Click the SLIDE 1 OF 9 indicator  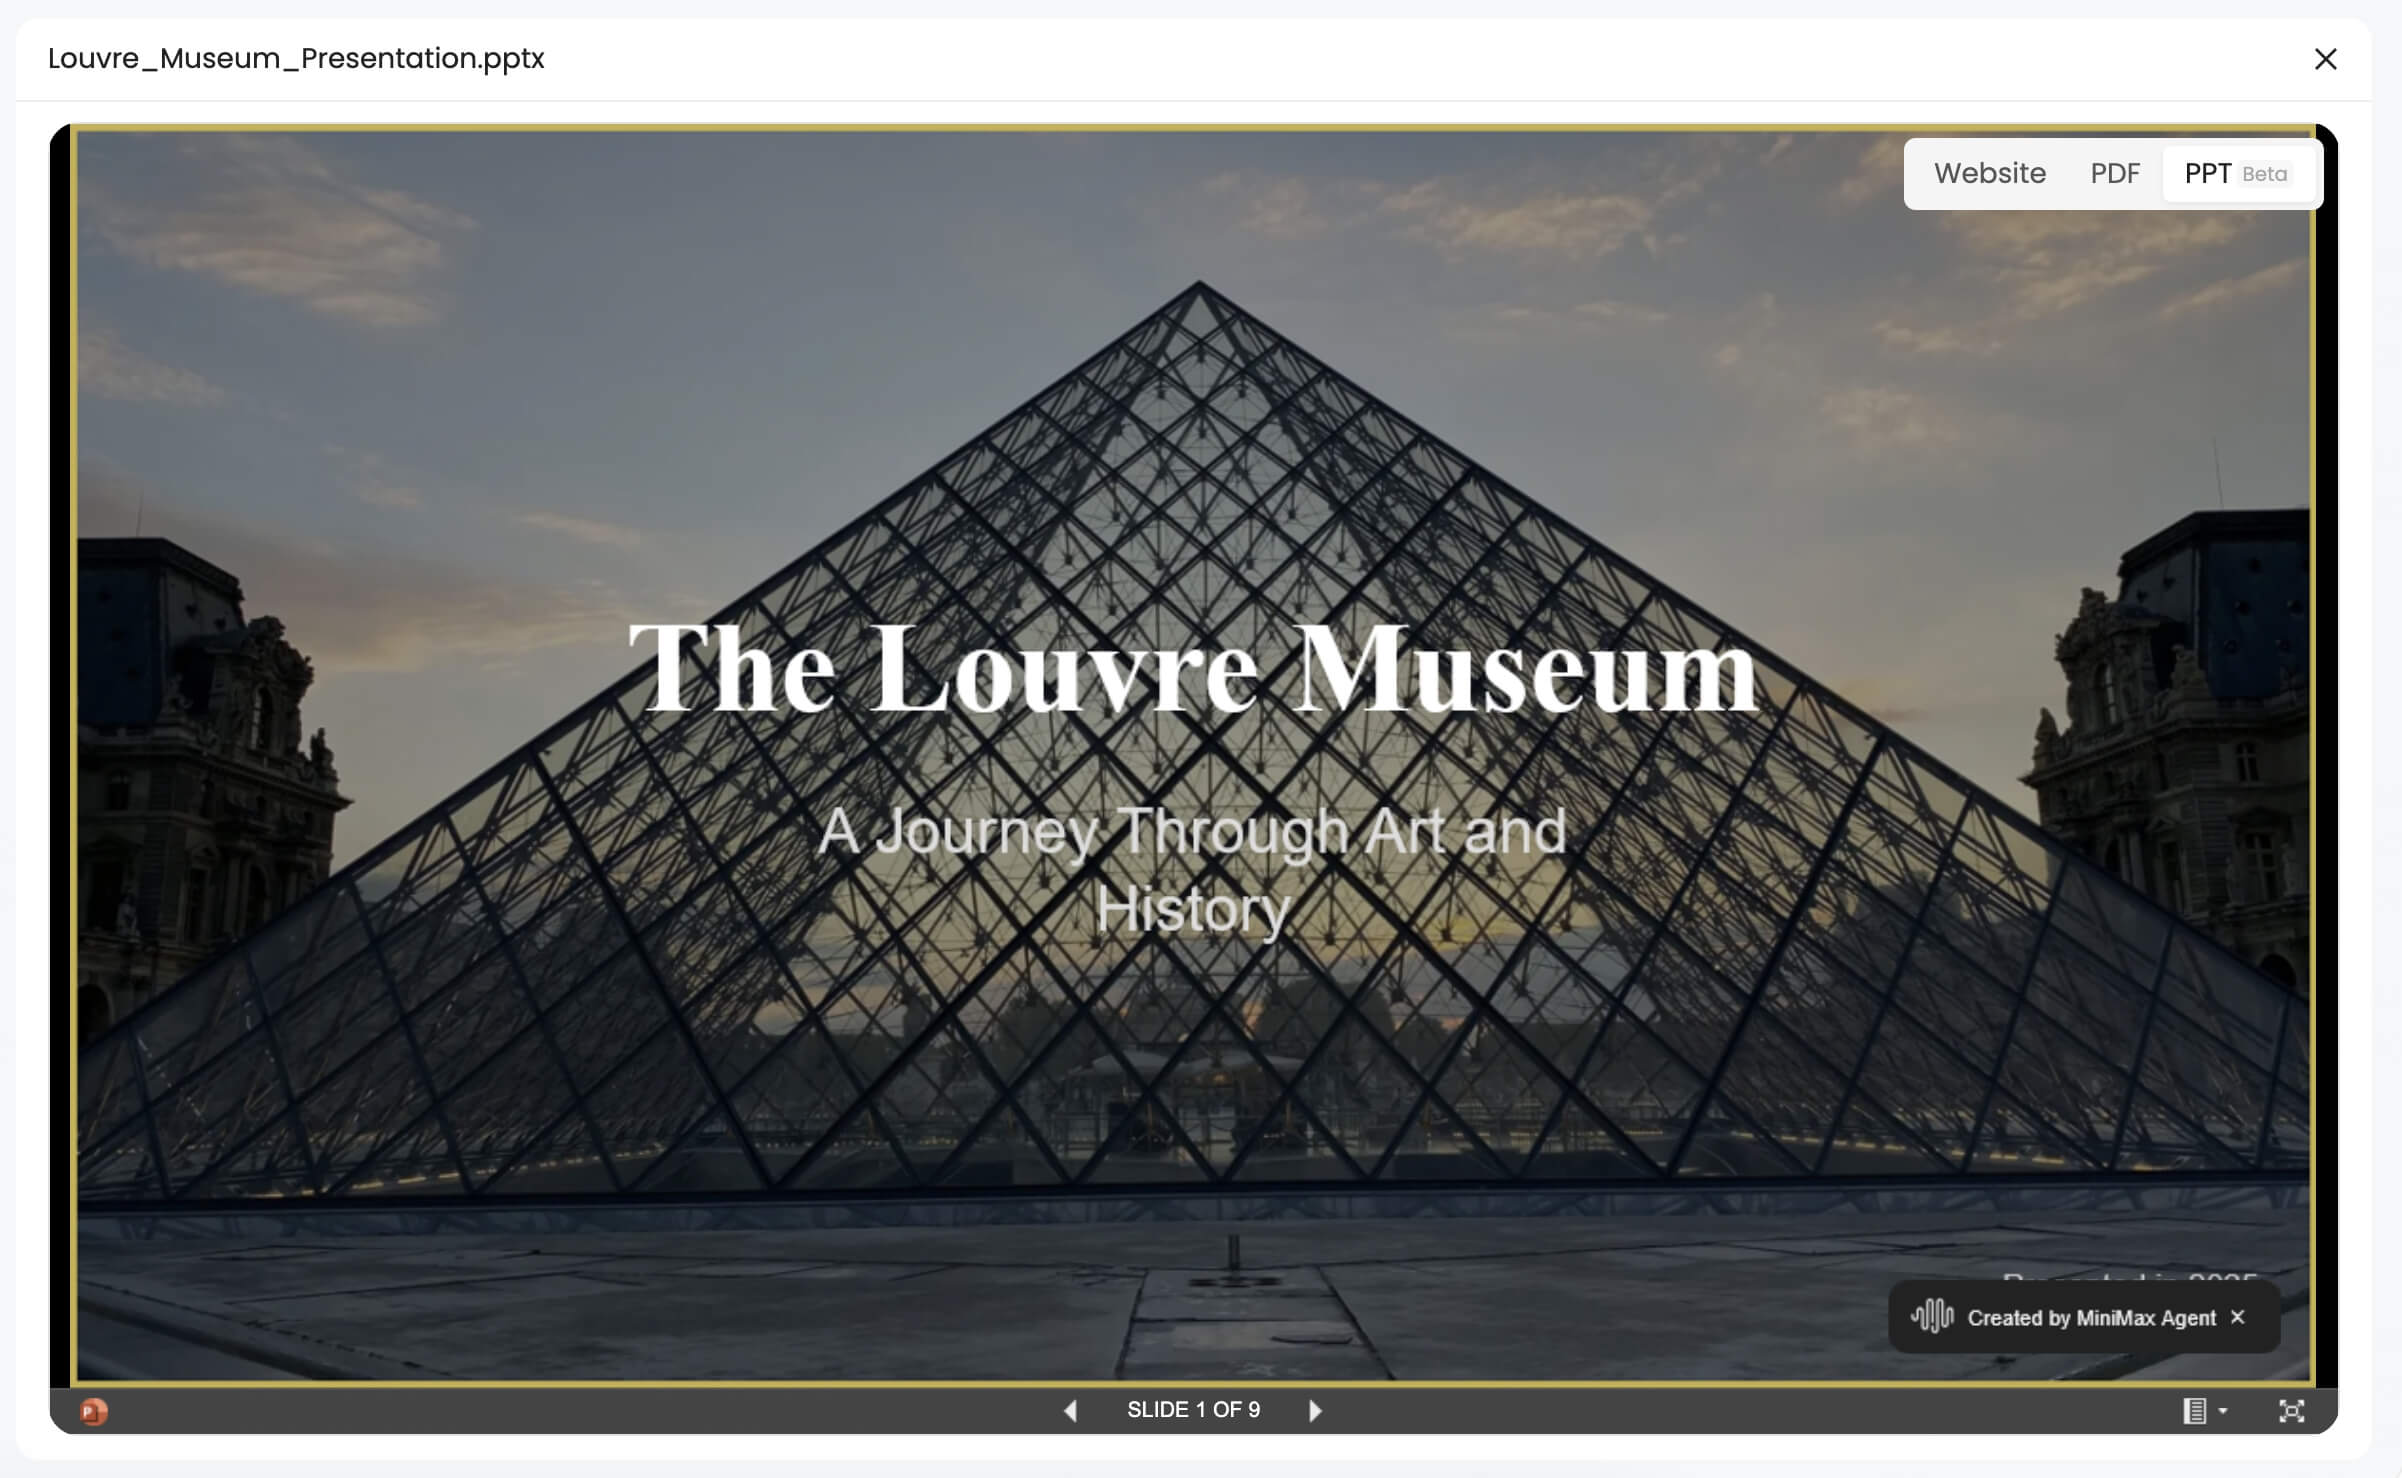1193,1410
